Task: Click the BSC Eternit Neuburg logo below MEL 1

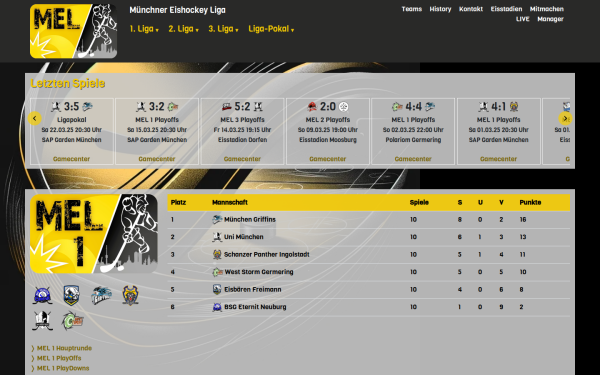Action: [42, 295]
